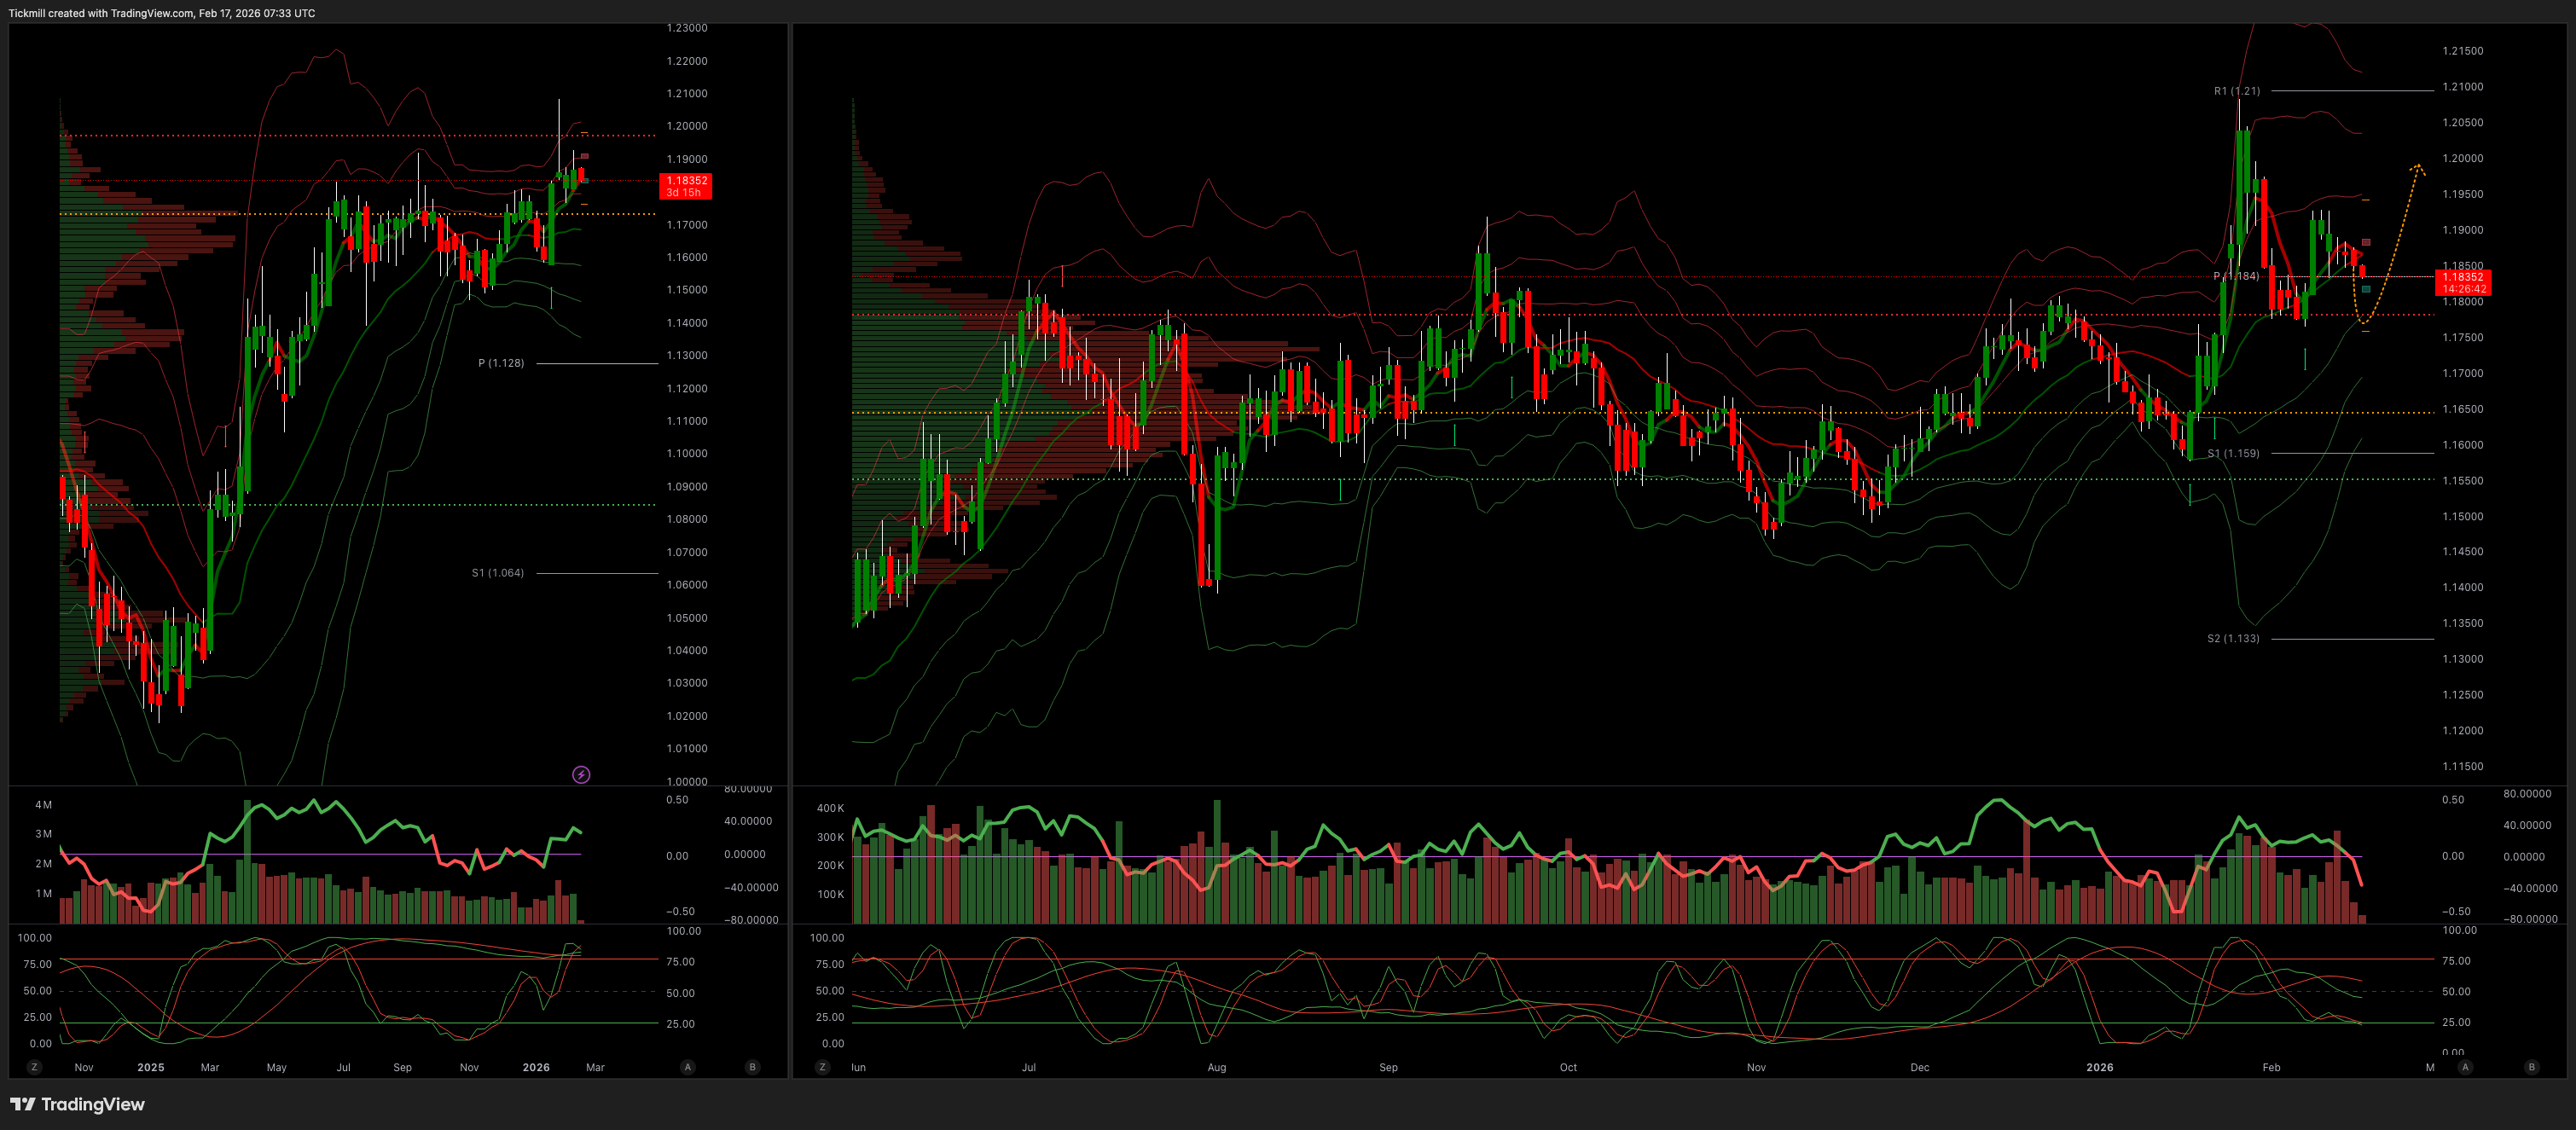Click the red 1.18352 price label on left chart
Viewport: 2576px width, 1130px height.
tap(686, 186)
